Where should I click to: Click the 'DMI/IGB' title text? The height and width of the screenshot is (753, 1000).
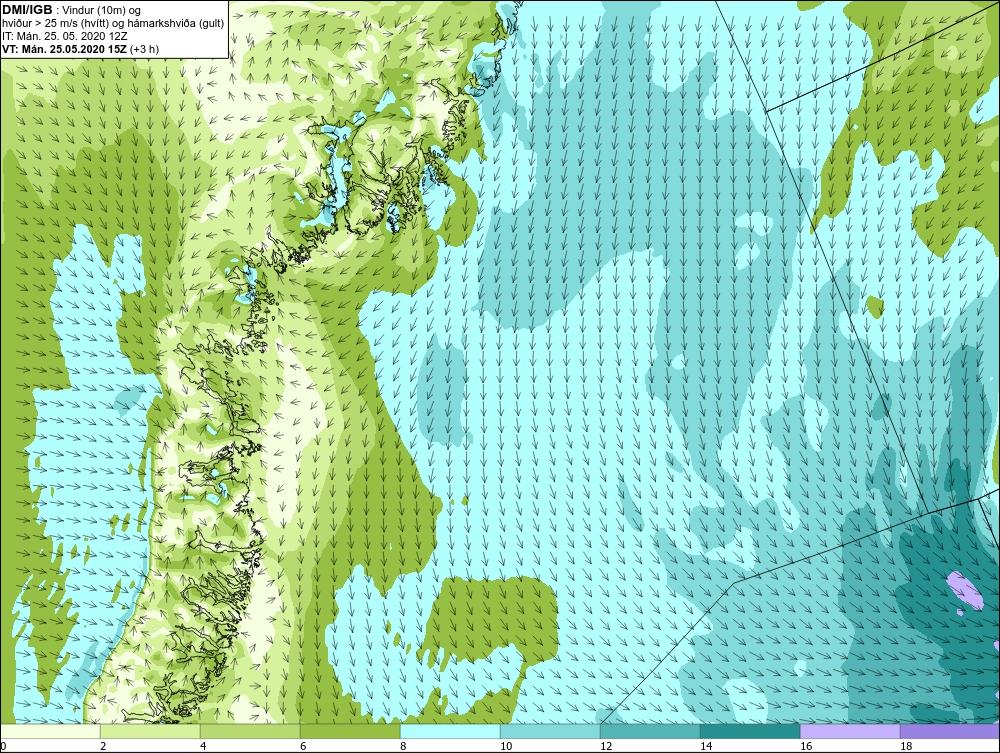[x=27, y=10]
